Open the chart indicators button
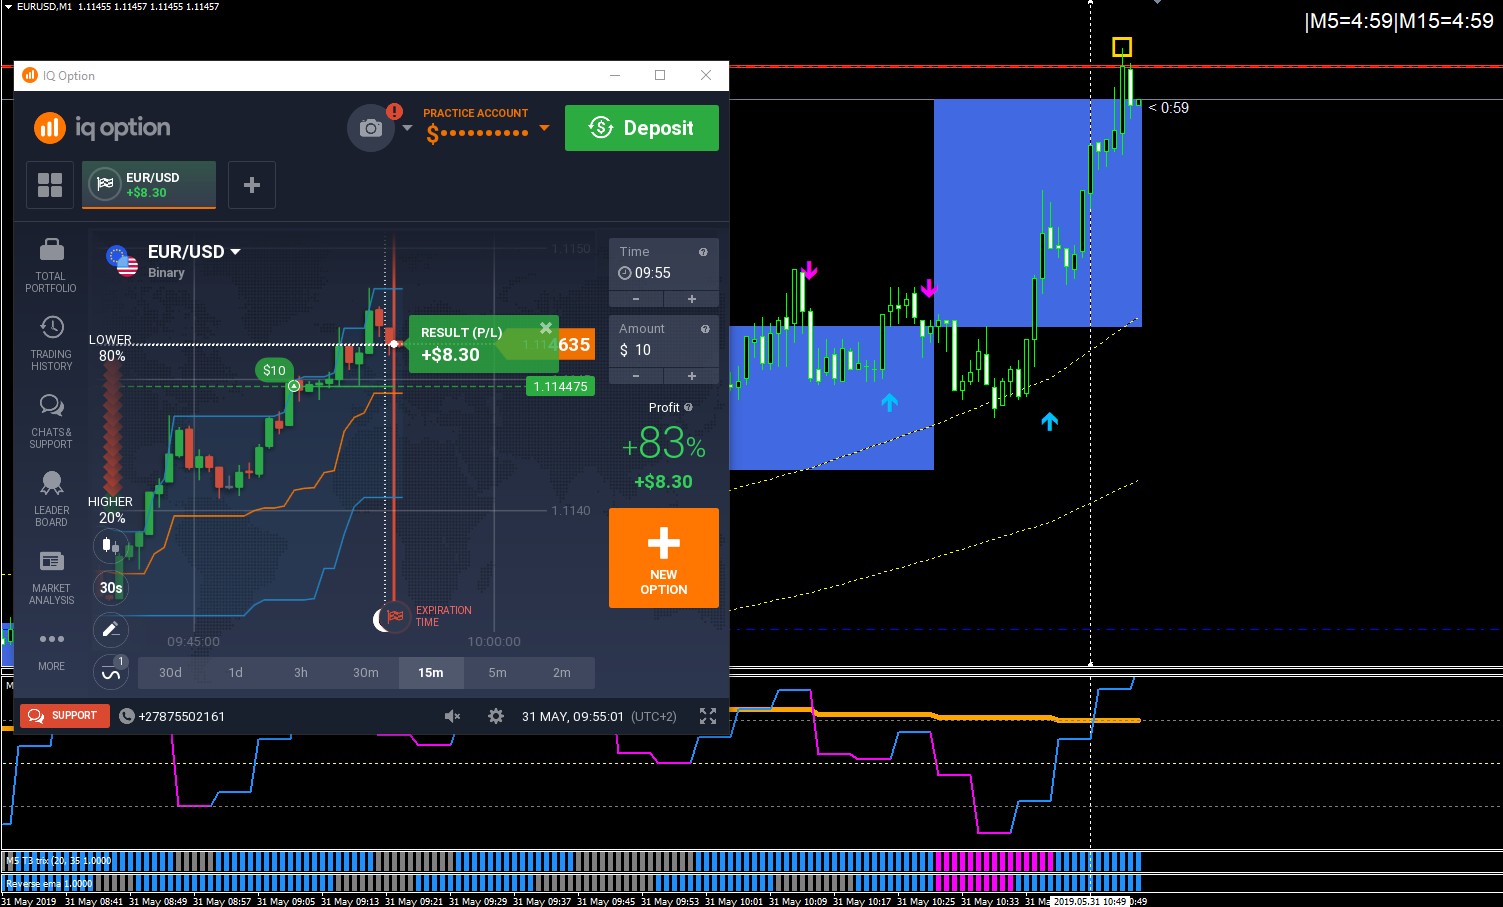1503x907 pixels. pyautogui.click(x=111, y=672)
